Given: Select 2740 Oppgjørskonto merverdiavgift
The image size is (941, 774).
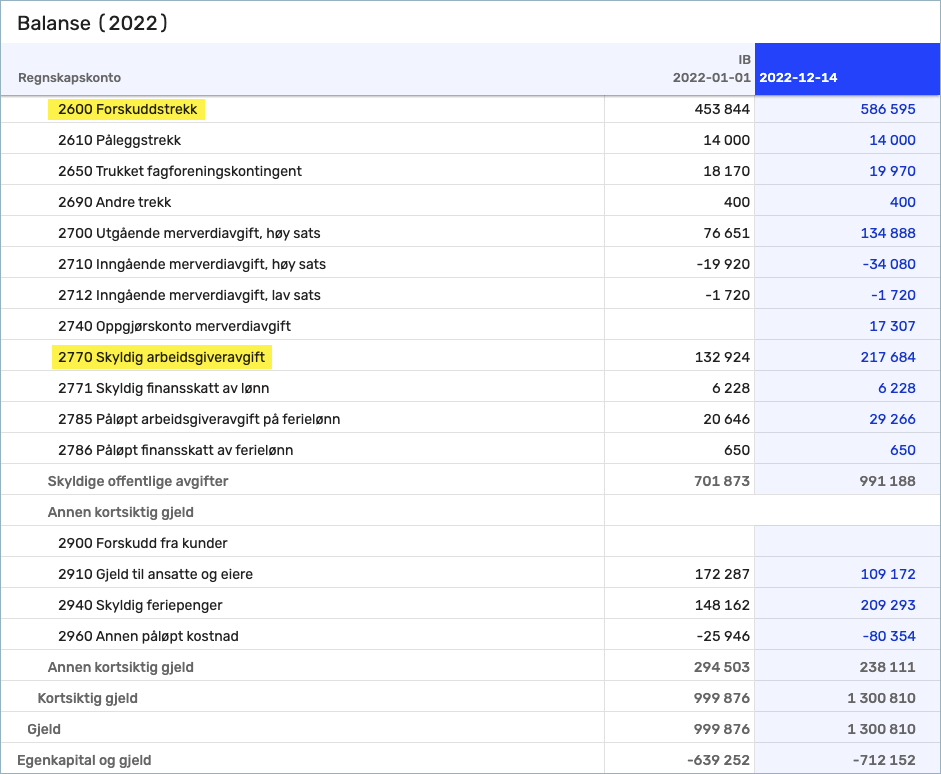Looking at the screenshot, I should tap(174, 326).
